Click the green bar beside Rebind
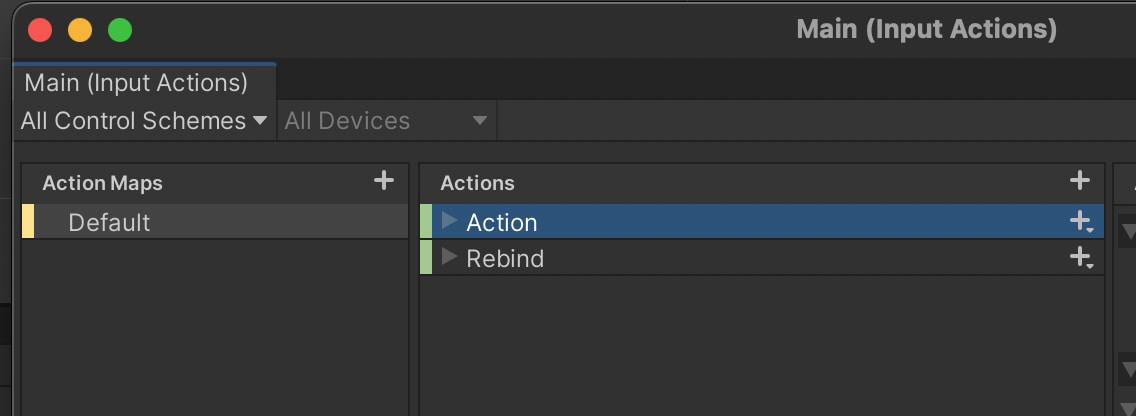The height and width of the screenshot is (416, 1136). tap(426, 258)
